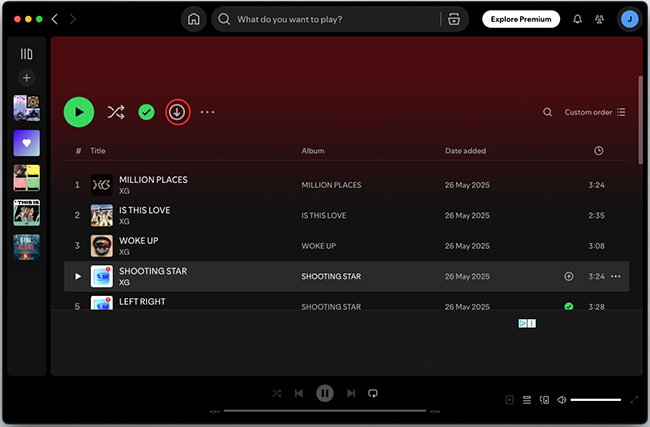The image size is (650, 427).
Task: Go to the Home page
Action: click(x=194, y=19)
